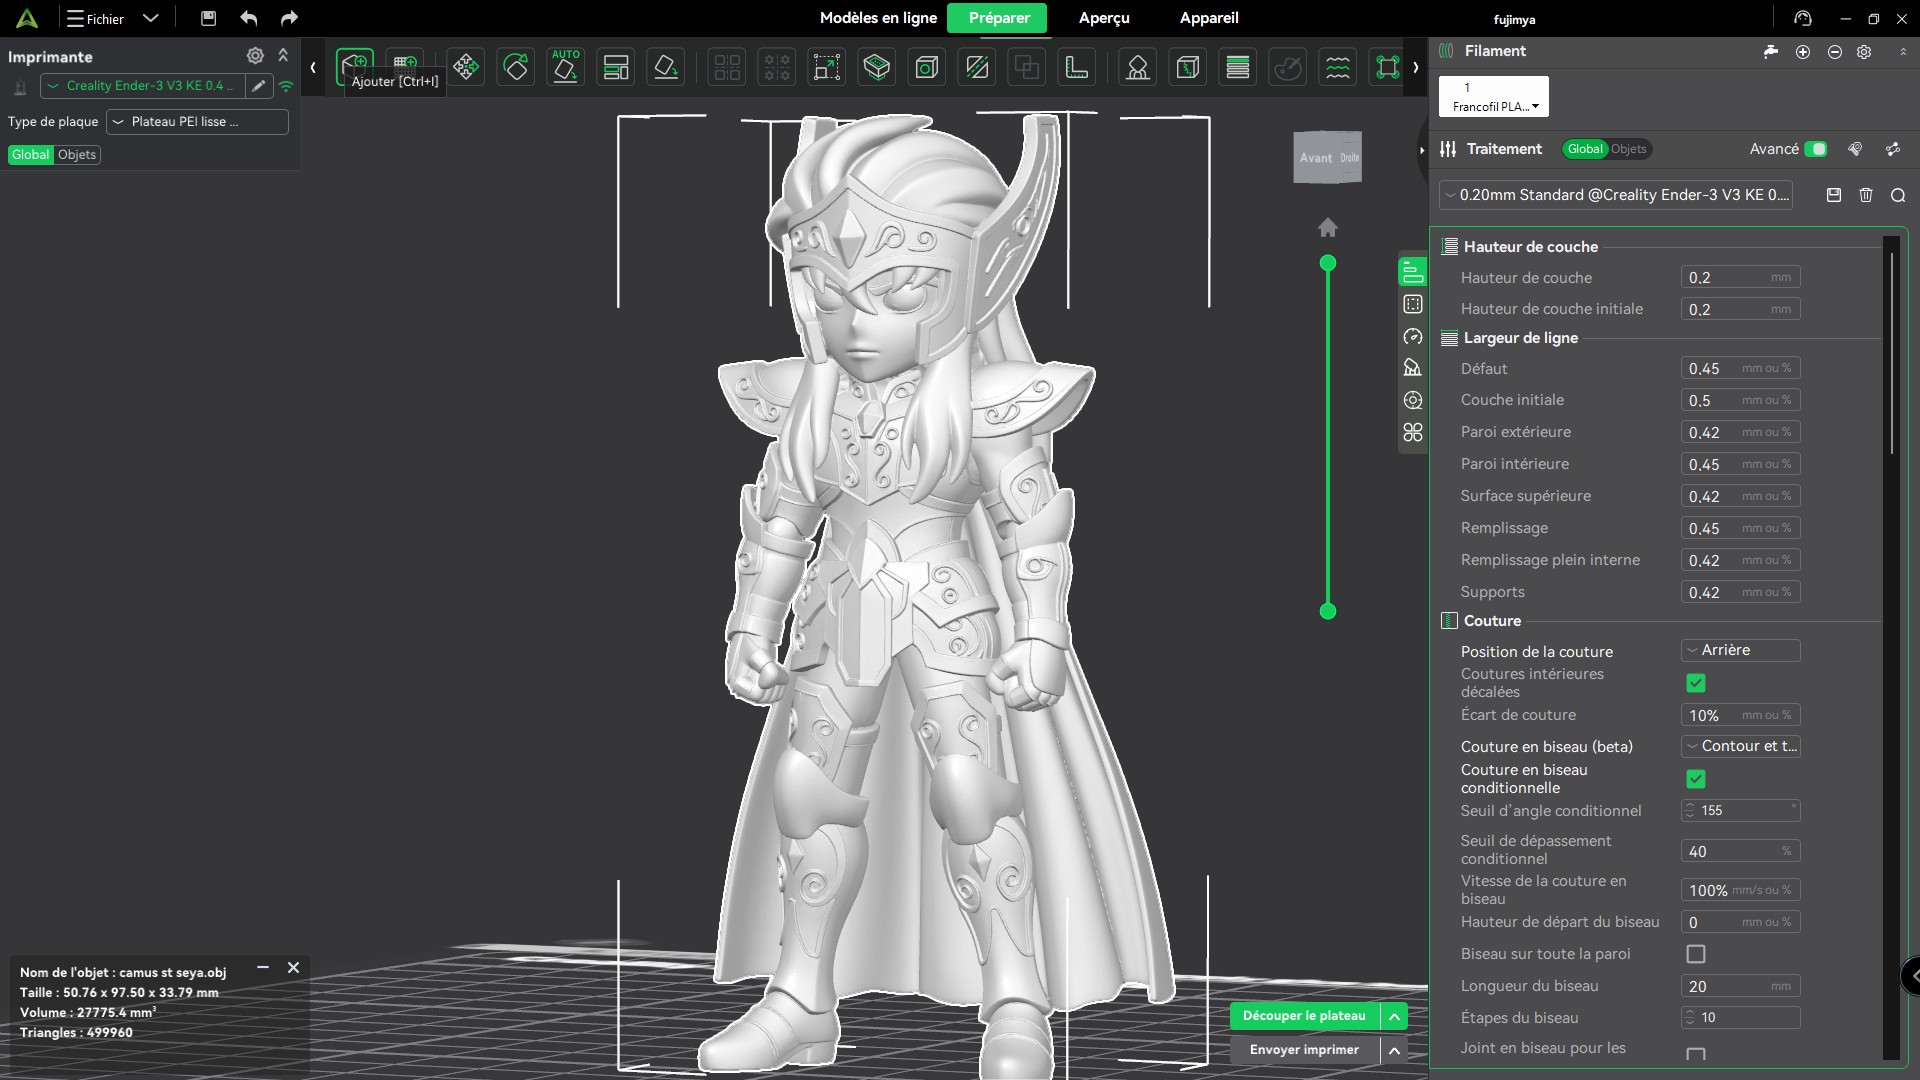The height and width of the screenshot is (1080, 1920).
Task: Open the Support painting tool
Action: click(1138, 67)
